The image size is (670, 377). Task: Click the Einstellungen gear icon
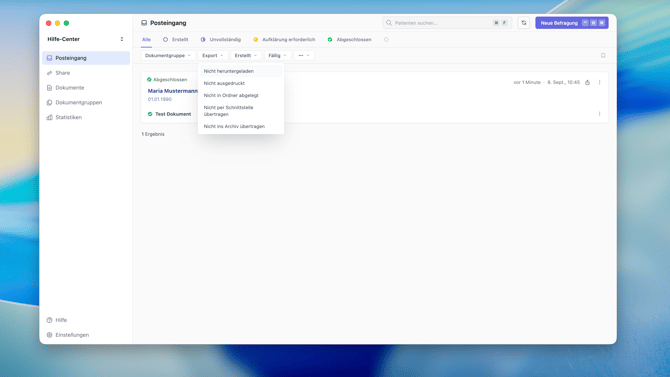click(x=50, y=335)
